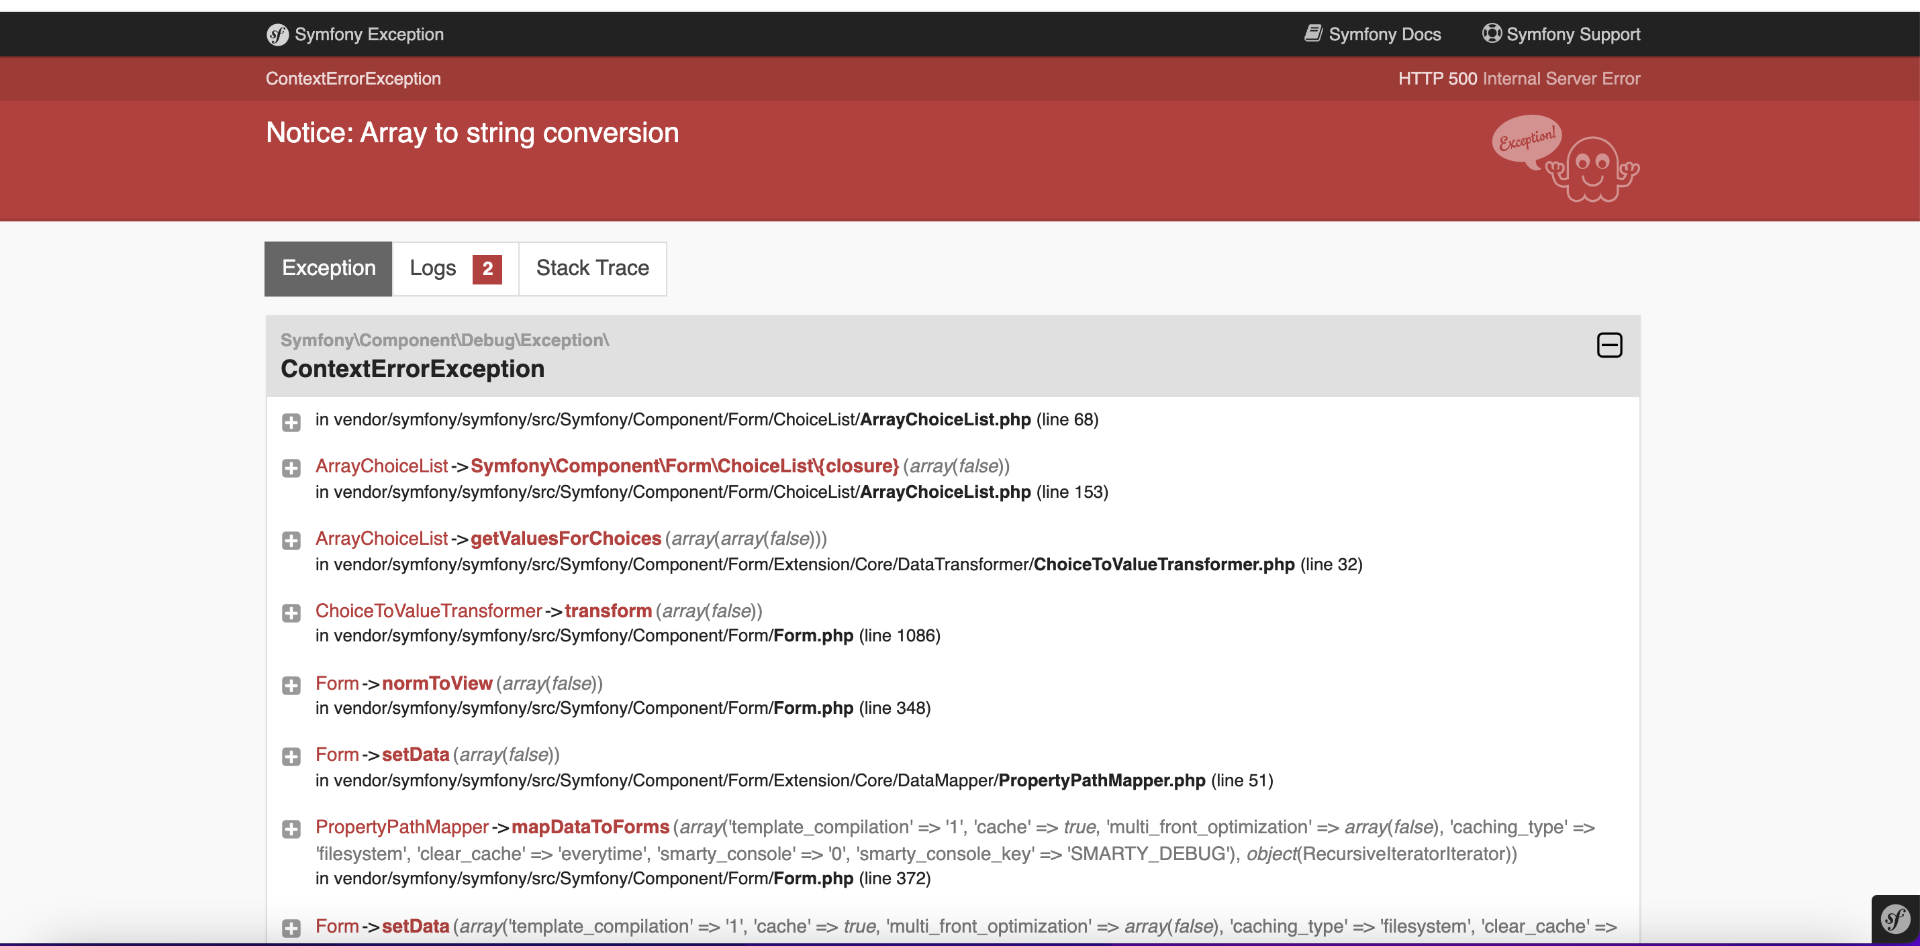Open the Symfony toolbar icon at bottom right
Screen dimensions: 1920x946
(1895, 919)
